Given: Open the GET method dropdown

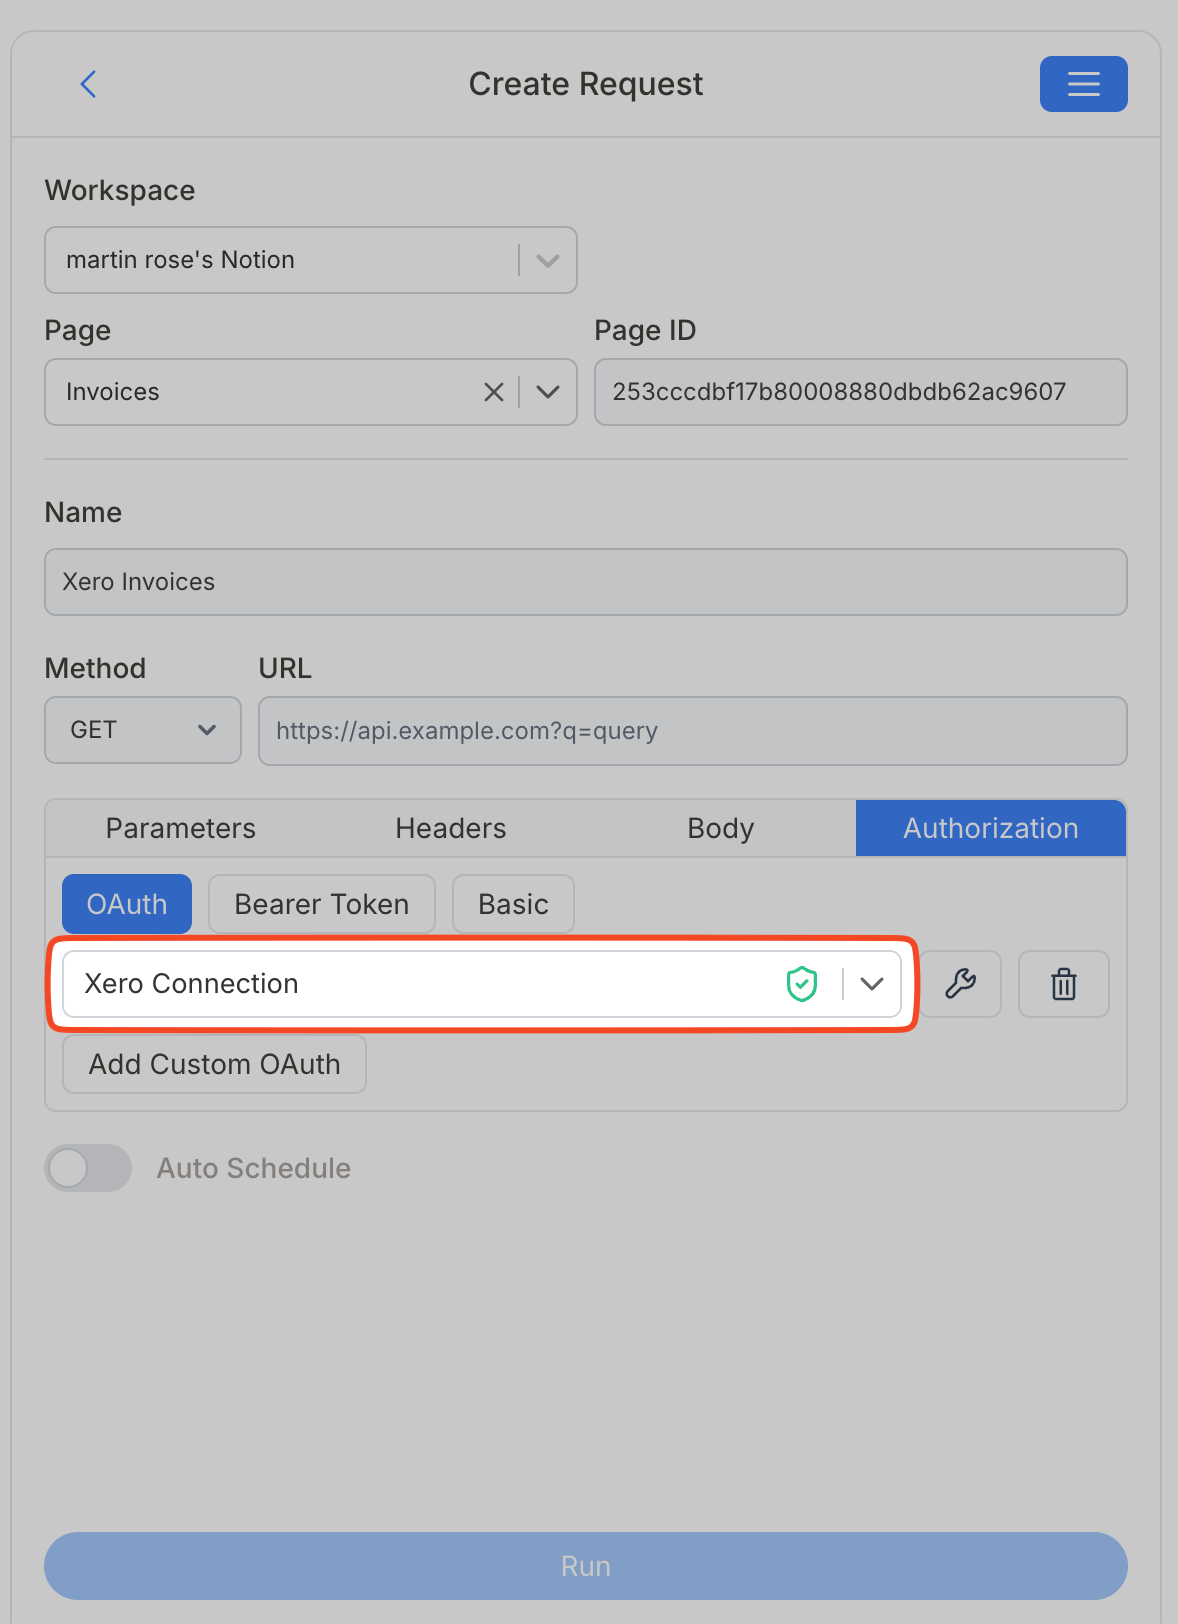Looking at the screenshot, I should (143, 730).
